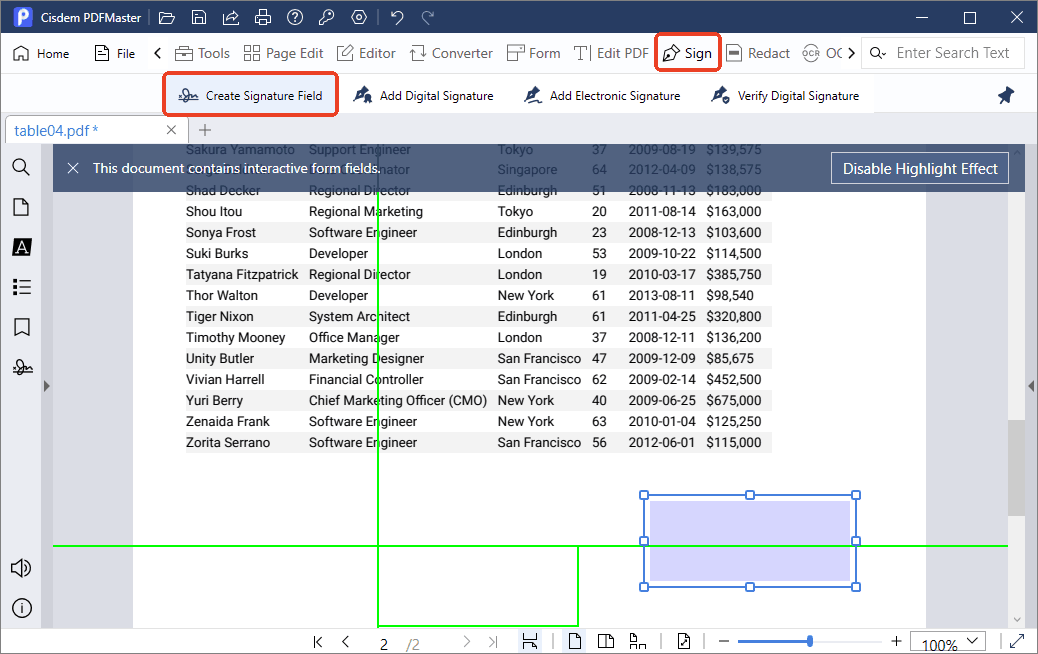Go to the last page
The image size is (1038, 654).
[x=493, y=641]
